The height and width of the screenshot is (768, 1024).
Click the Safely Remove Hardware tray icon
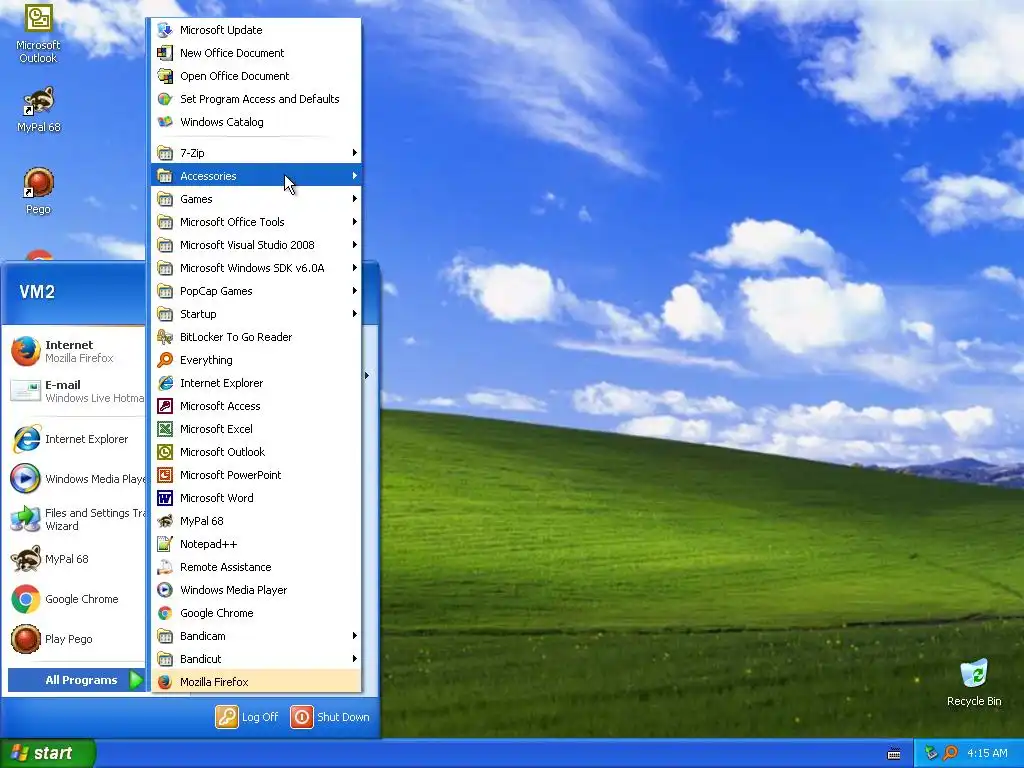[931, 753]
